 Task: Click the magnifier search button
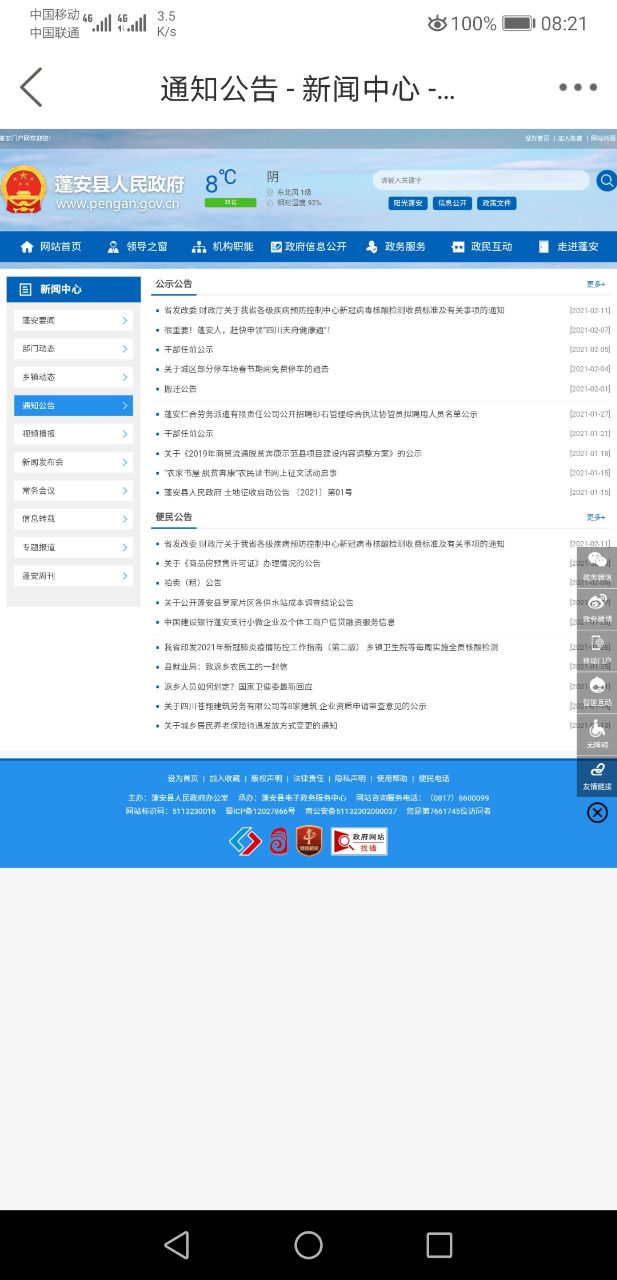click(606, 180)
